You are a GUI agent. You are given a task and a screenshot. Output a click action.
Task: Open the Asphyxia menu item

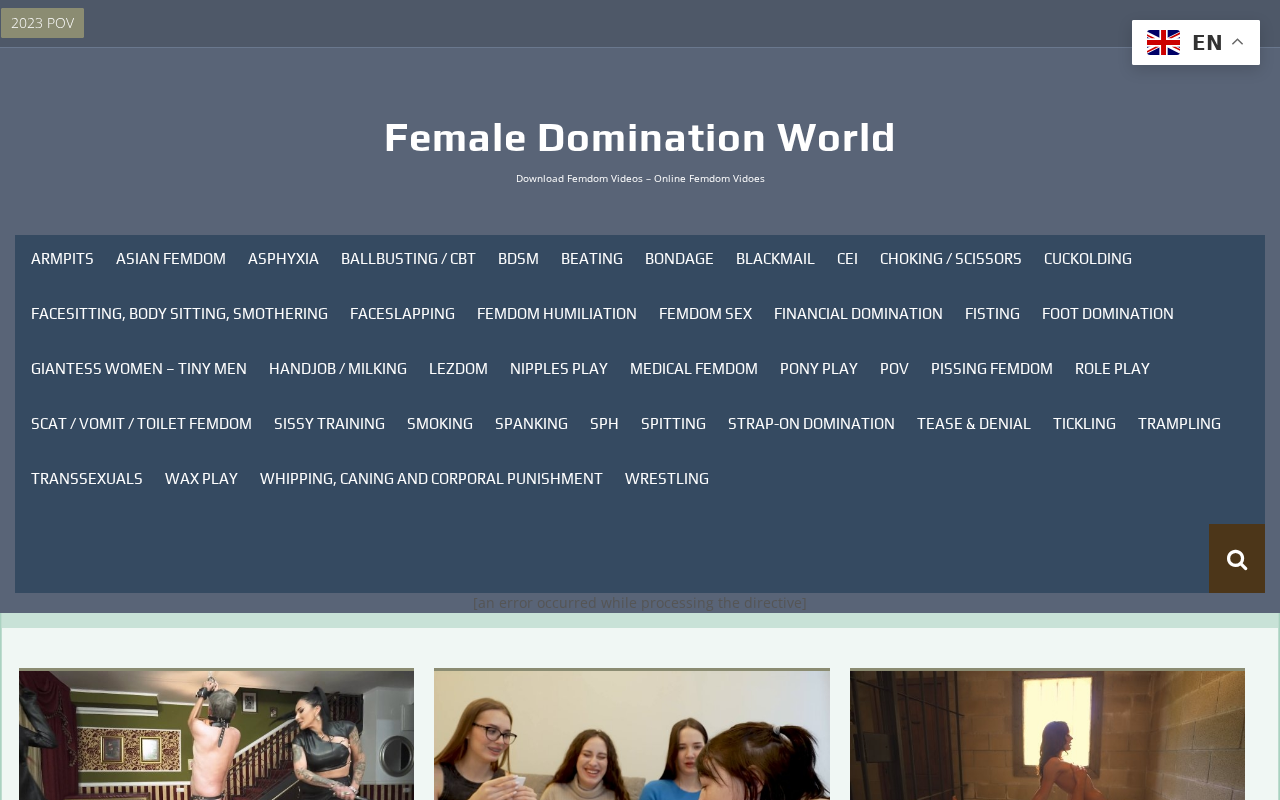click(x=283, y=259)
